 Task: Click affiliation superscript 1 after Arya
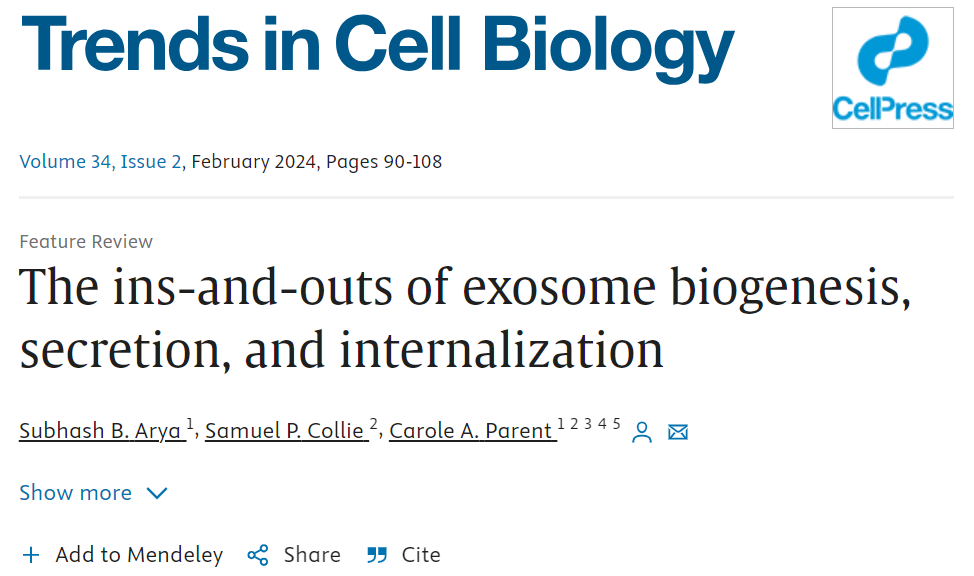coord(190,424)
